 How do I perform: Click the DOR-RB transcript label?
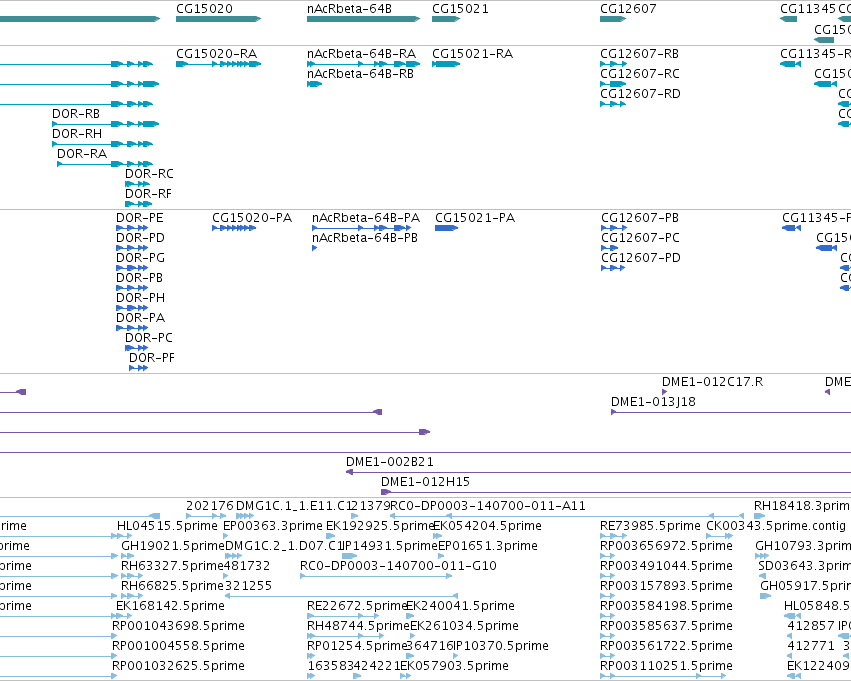[x=76, y=113]
